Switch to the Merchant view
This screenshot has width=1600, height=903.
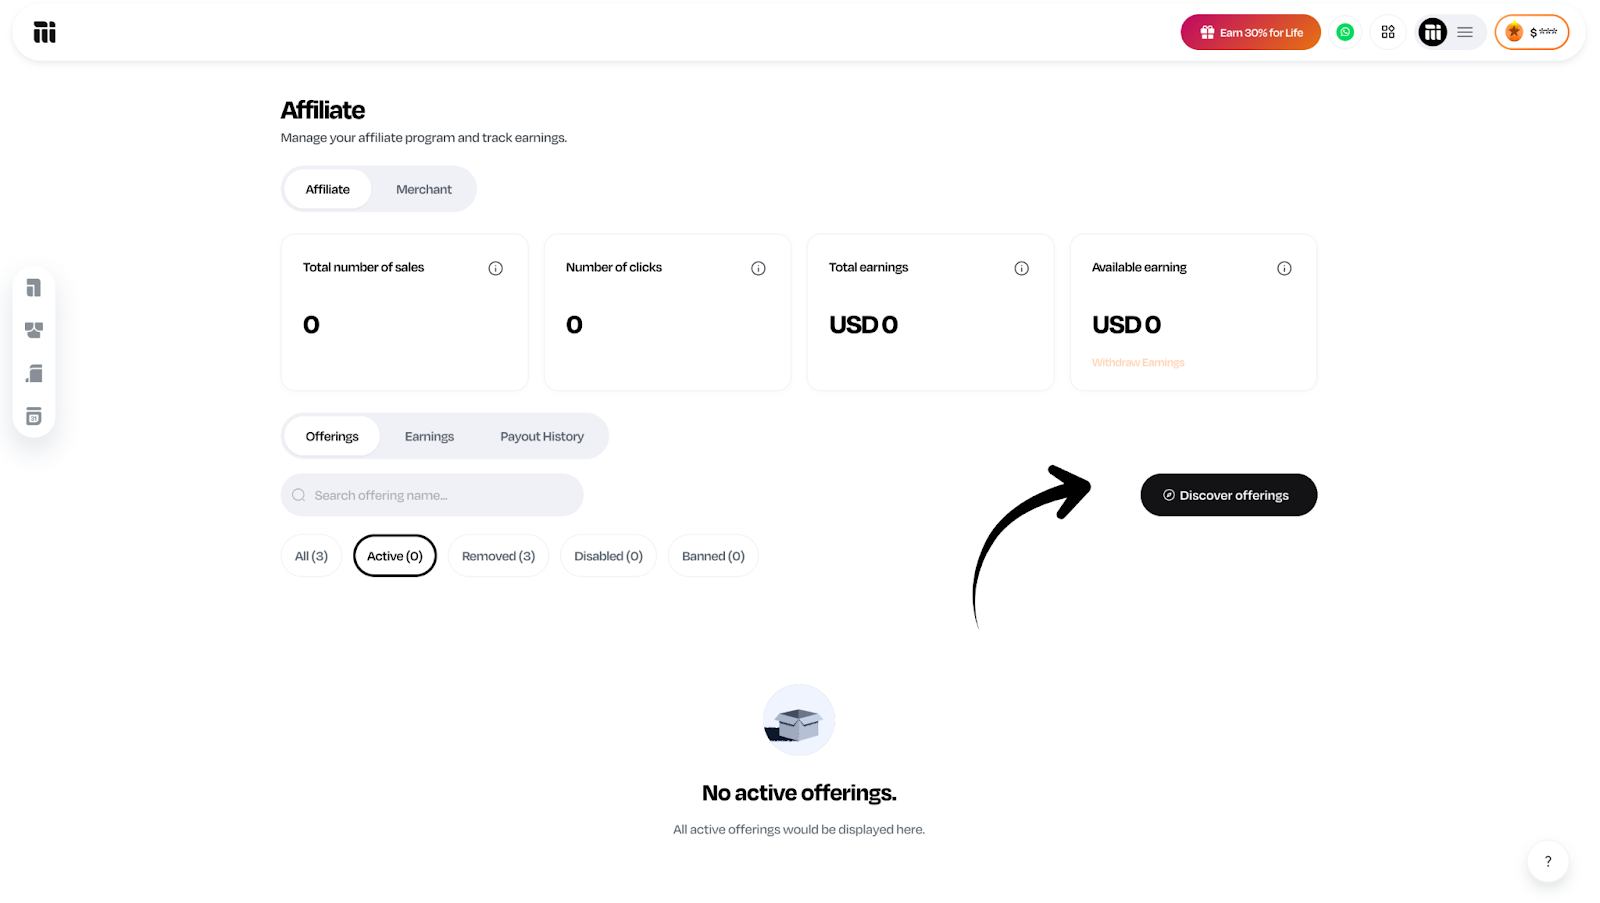[x=424, y=189]
